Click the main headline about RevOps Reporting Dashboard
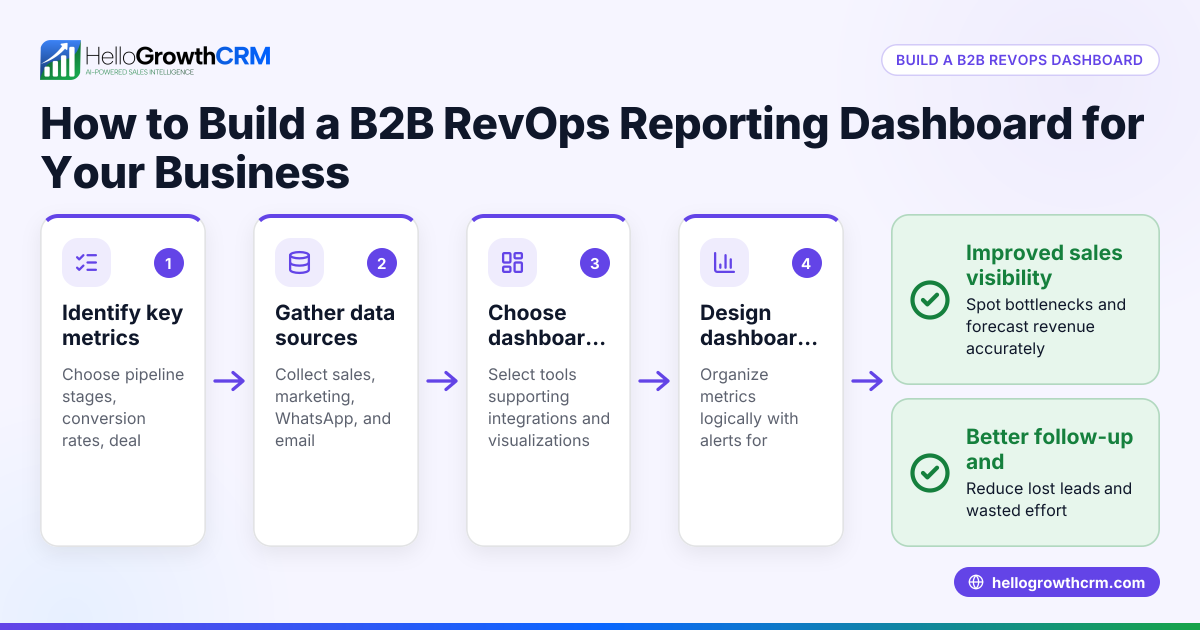Viewport: 1200px width, 630px height. pos(592,148)
